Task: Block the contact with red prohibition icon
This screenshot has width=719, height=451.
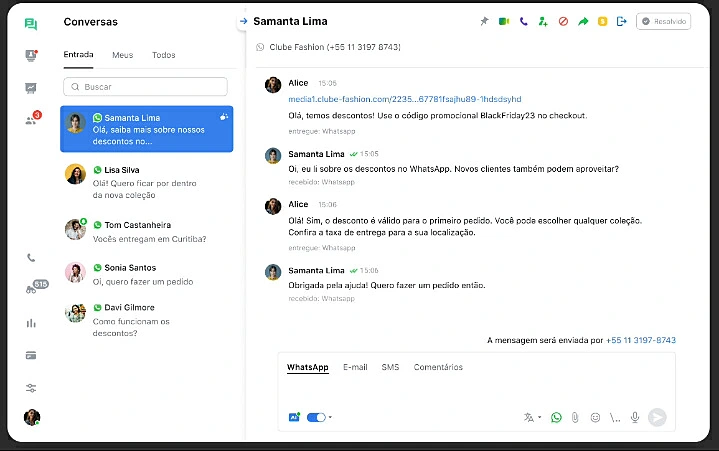Action: click(563, 21)
